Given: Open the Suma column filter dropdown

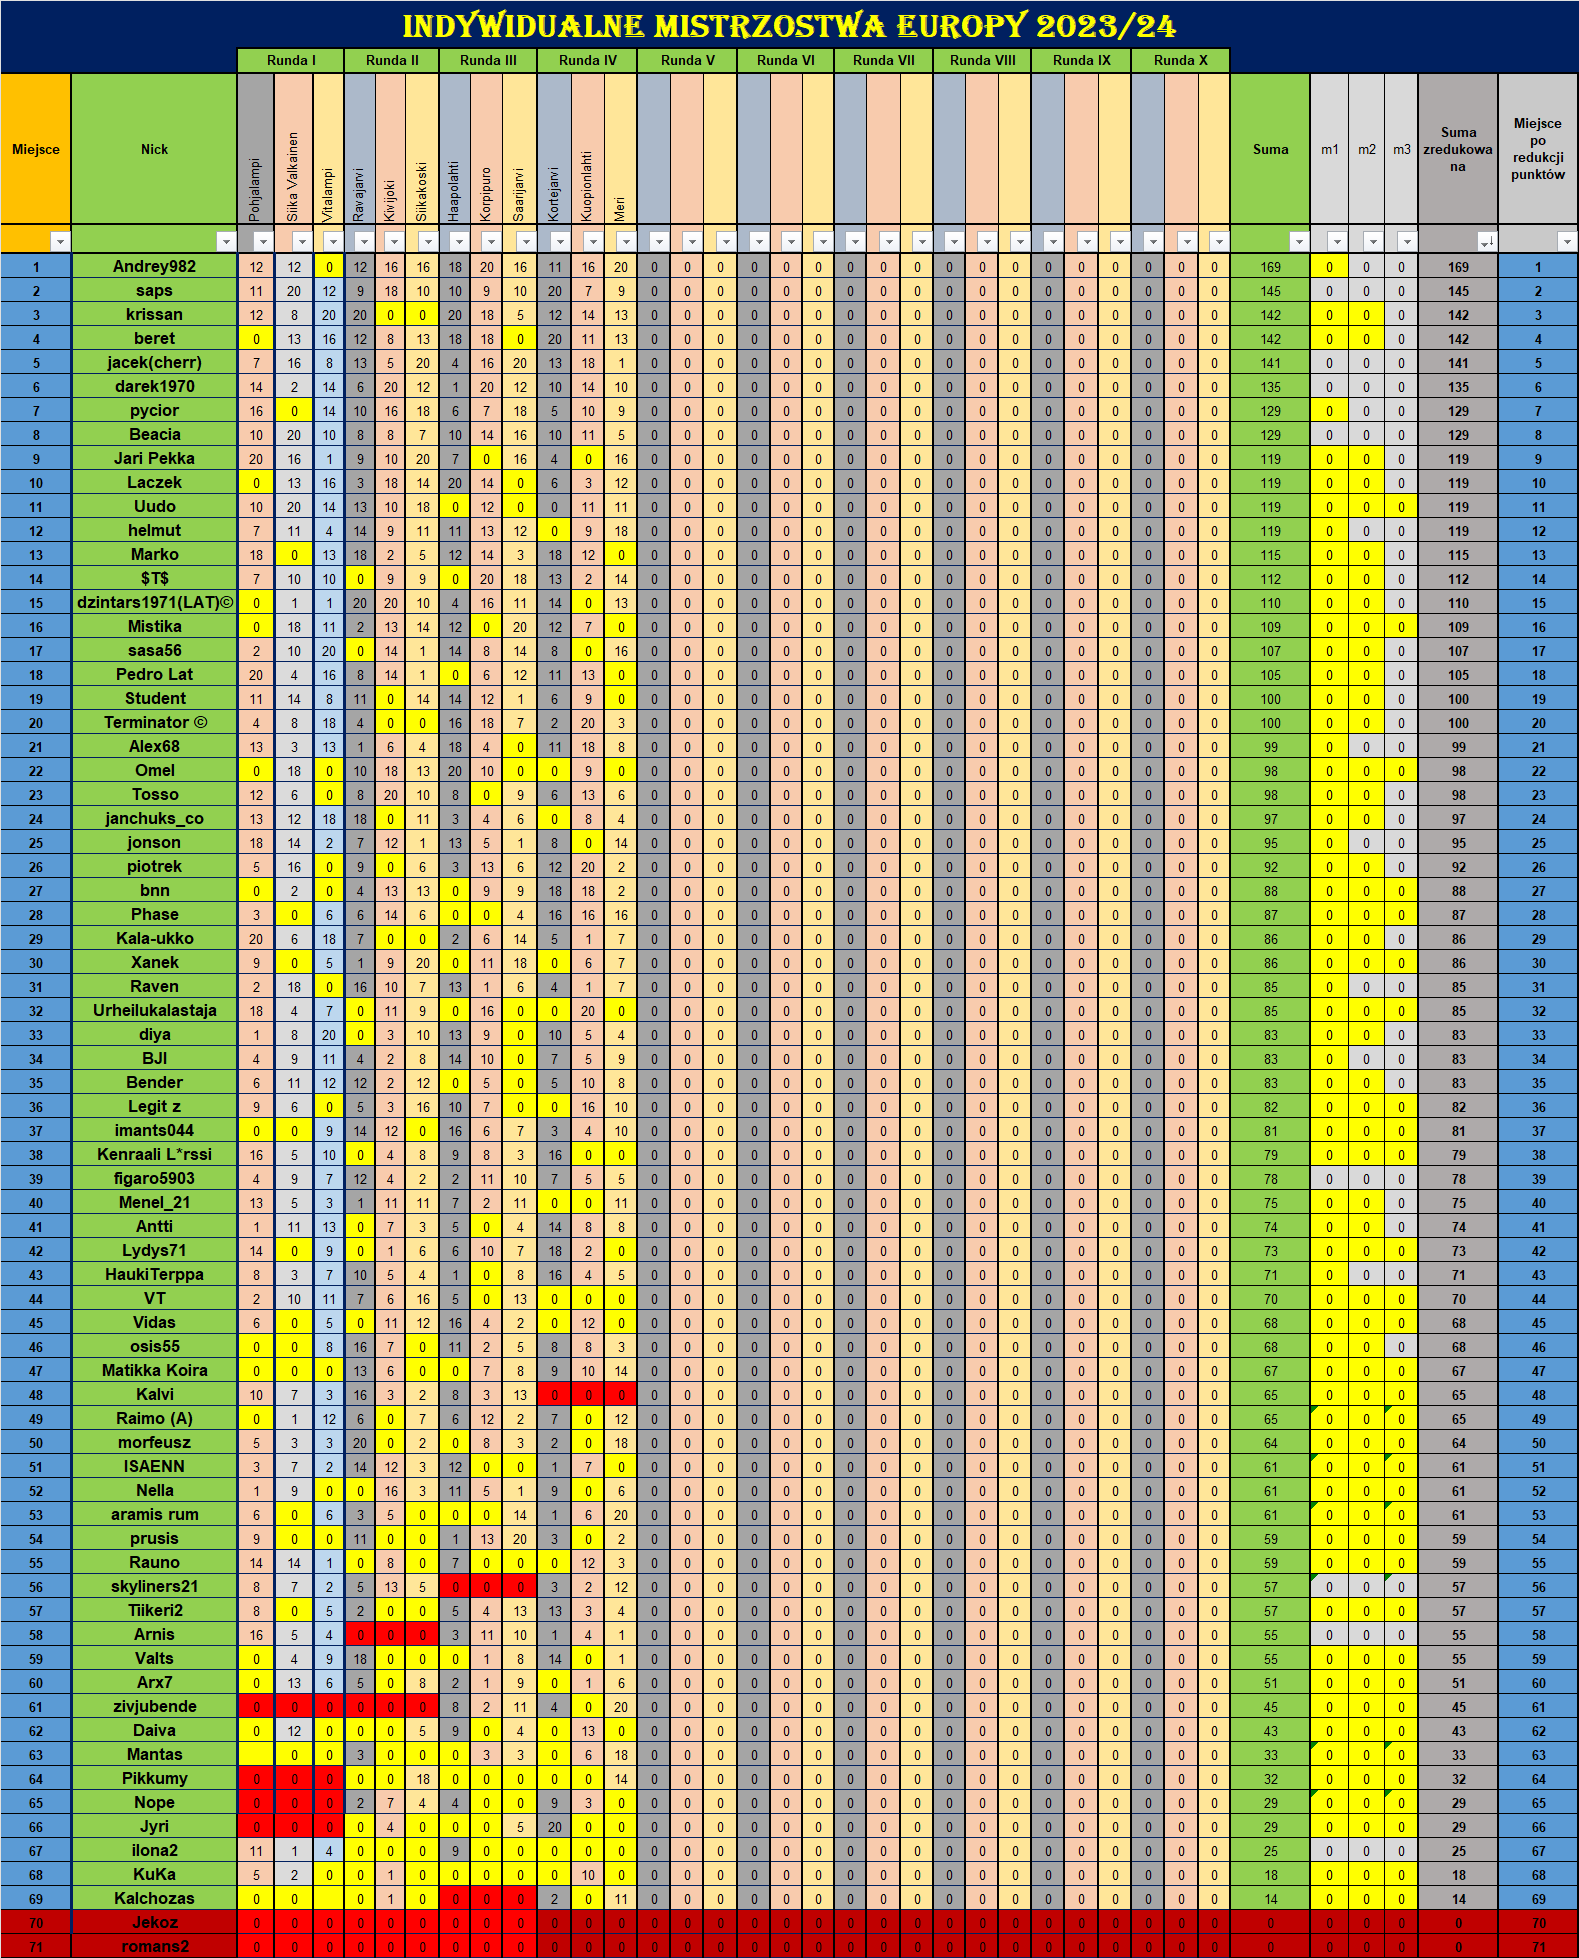Looking at the screenshot, I should point(1299,241).
